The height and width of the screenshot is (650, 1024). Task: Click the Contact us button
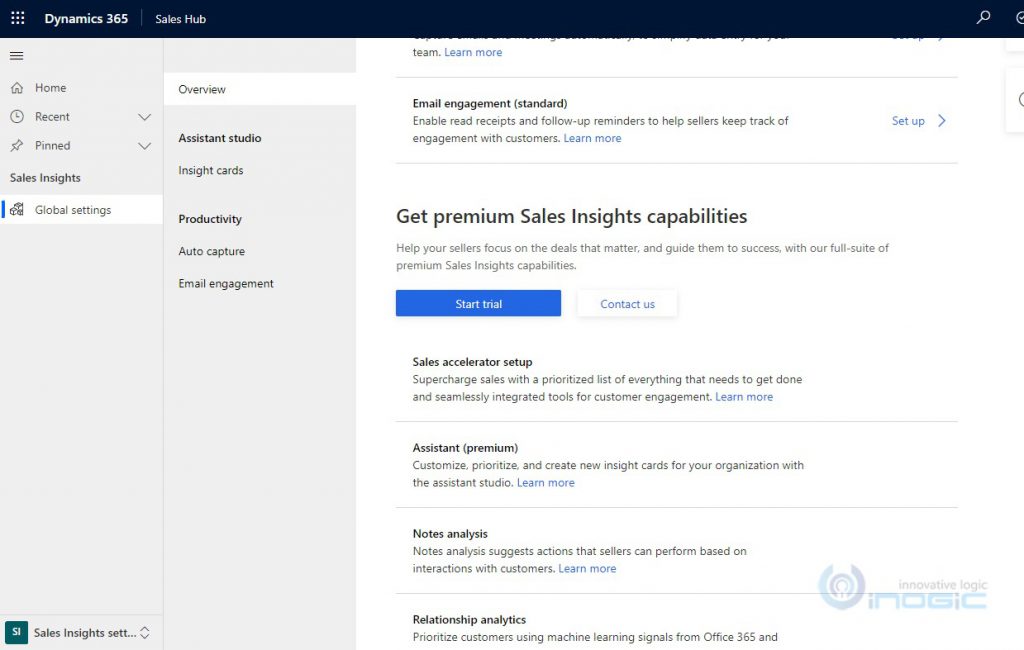point(627,303)
